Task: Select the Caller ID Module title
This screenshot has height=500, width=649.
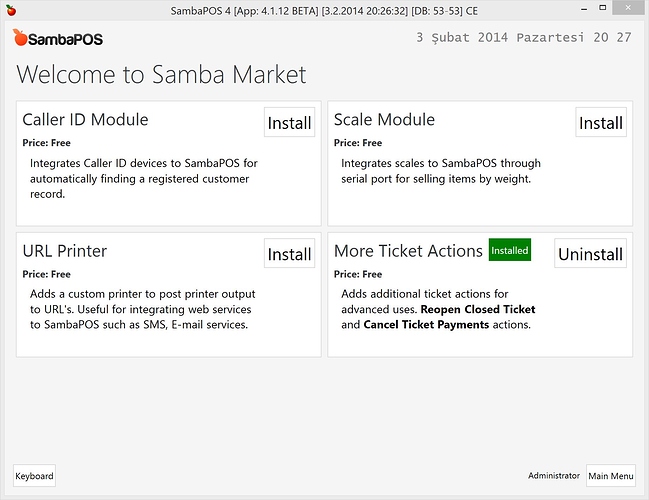Action: (x=85, y=120)
